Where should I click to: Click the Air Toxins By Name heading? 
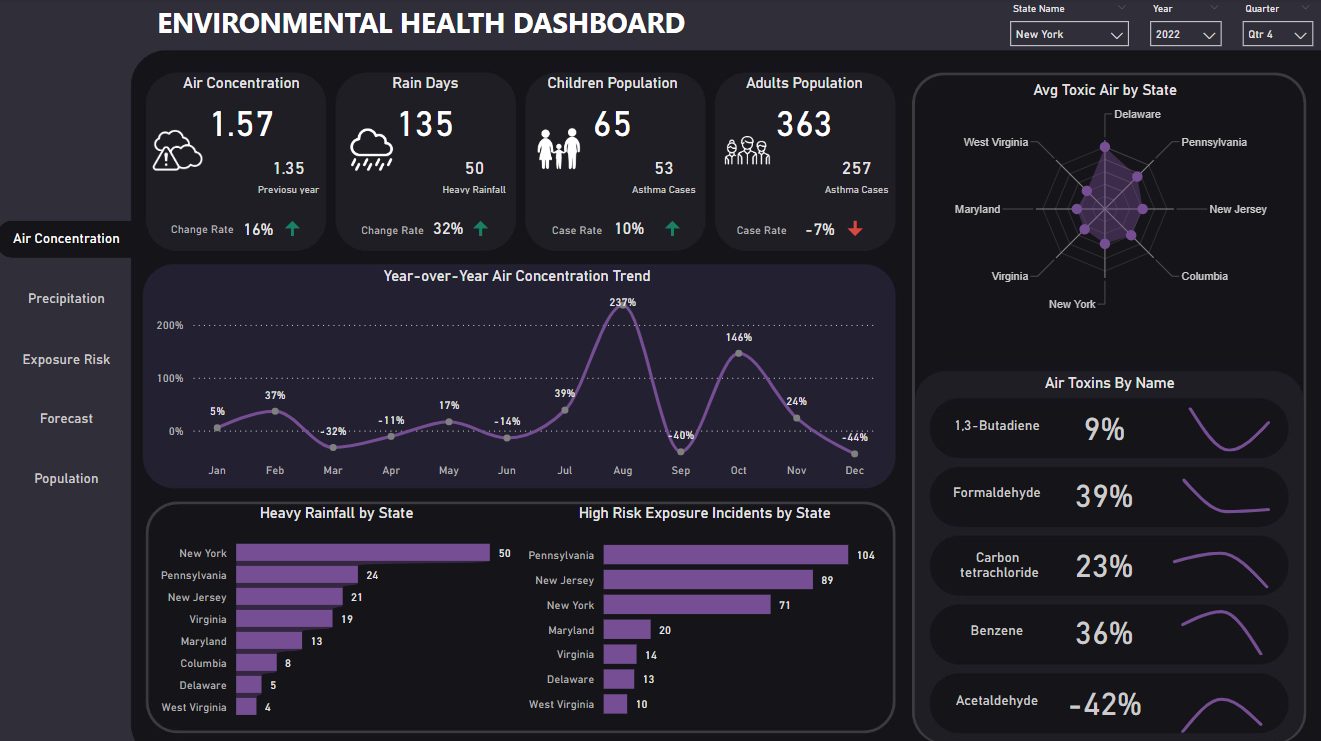click(x=1109, y=383)
